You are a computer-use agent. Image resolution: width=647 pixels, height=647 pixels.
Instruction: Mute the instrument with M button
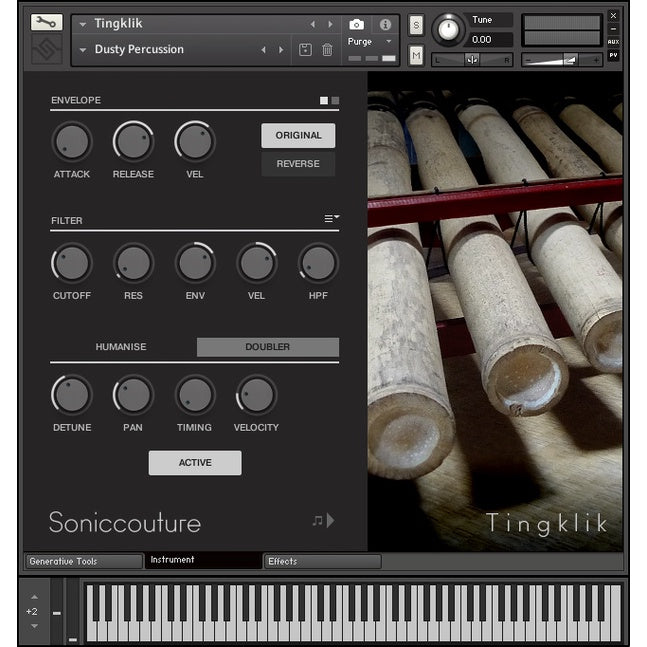tap(416, 55)
